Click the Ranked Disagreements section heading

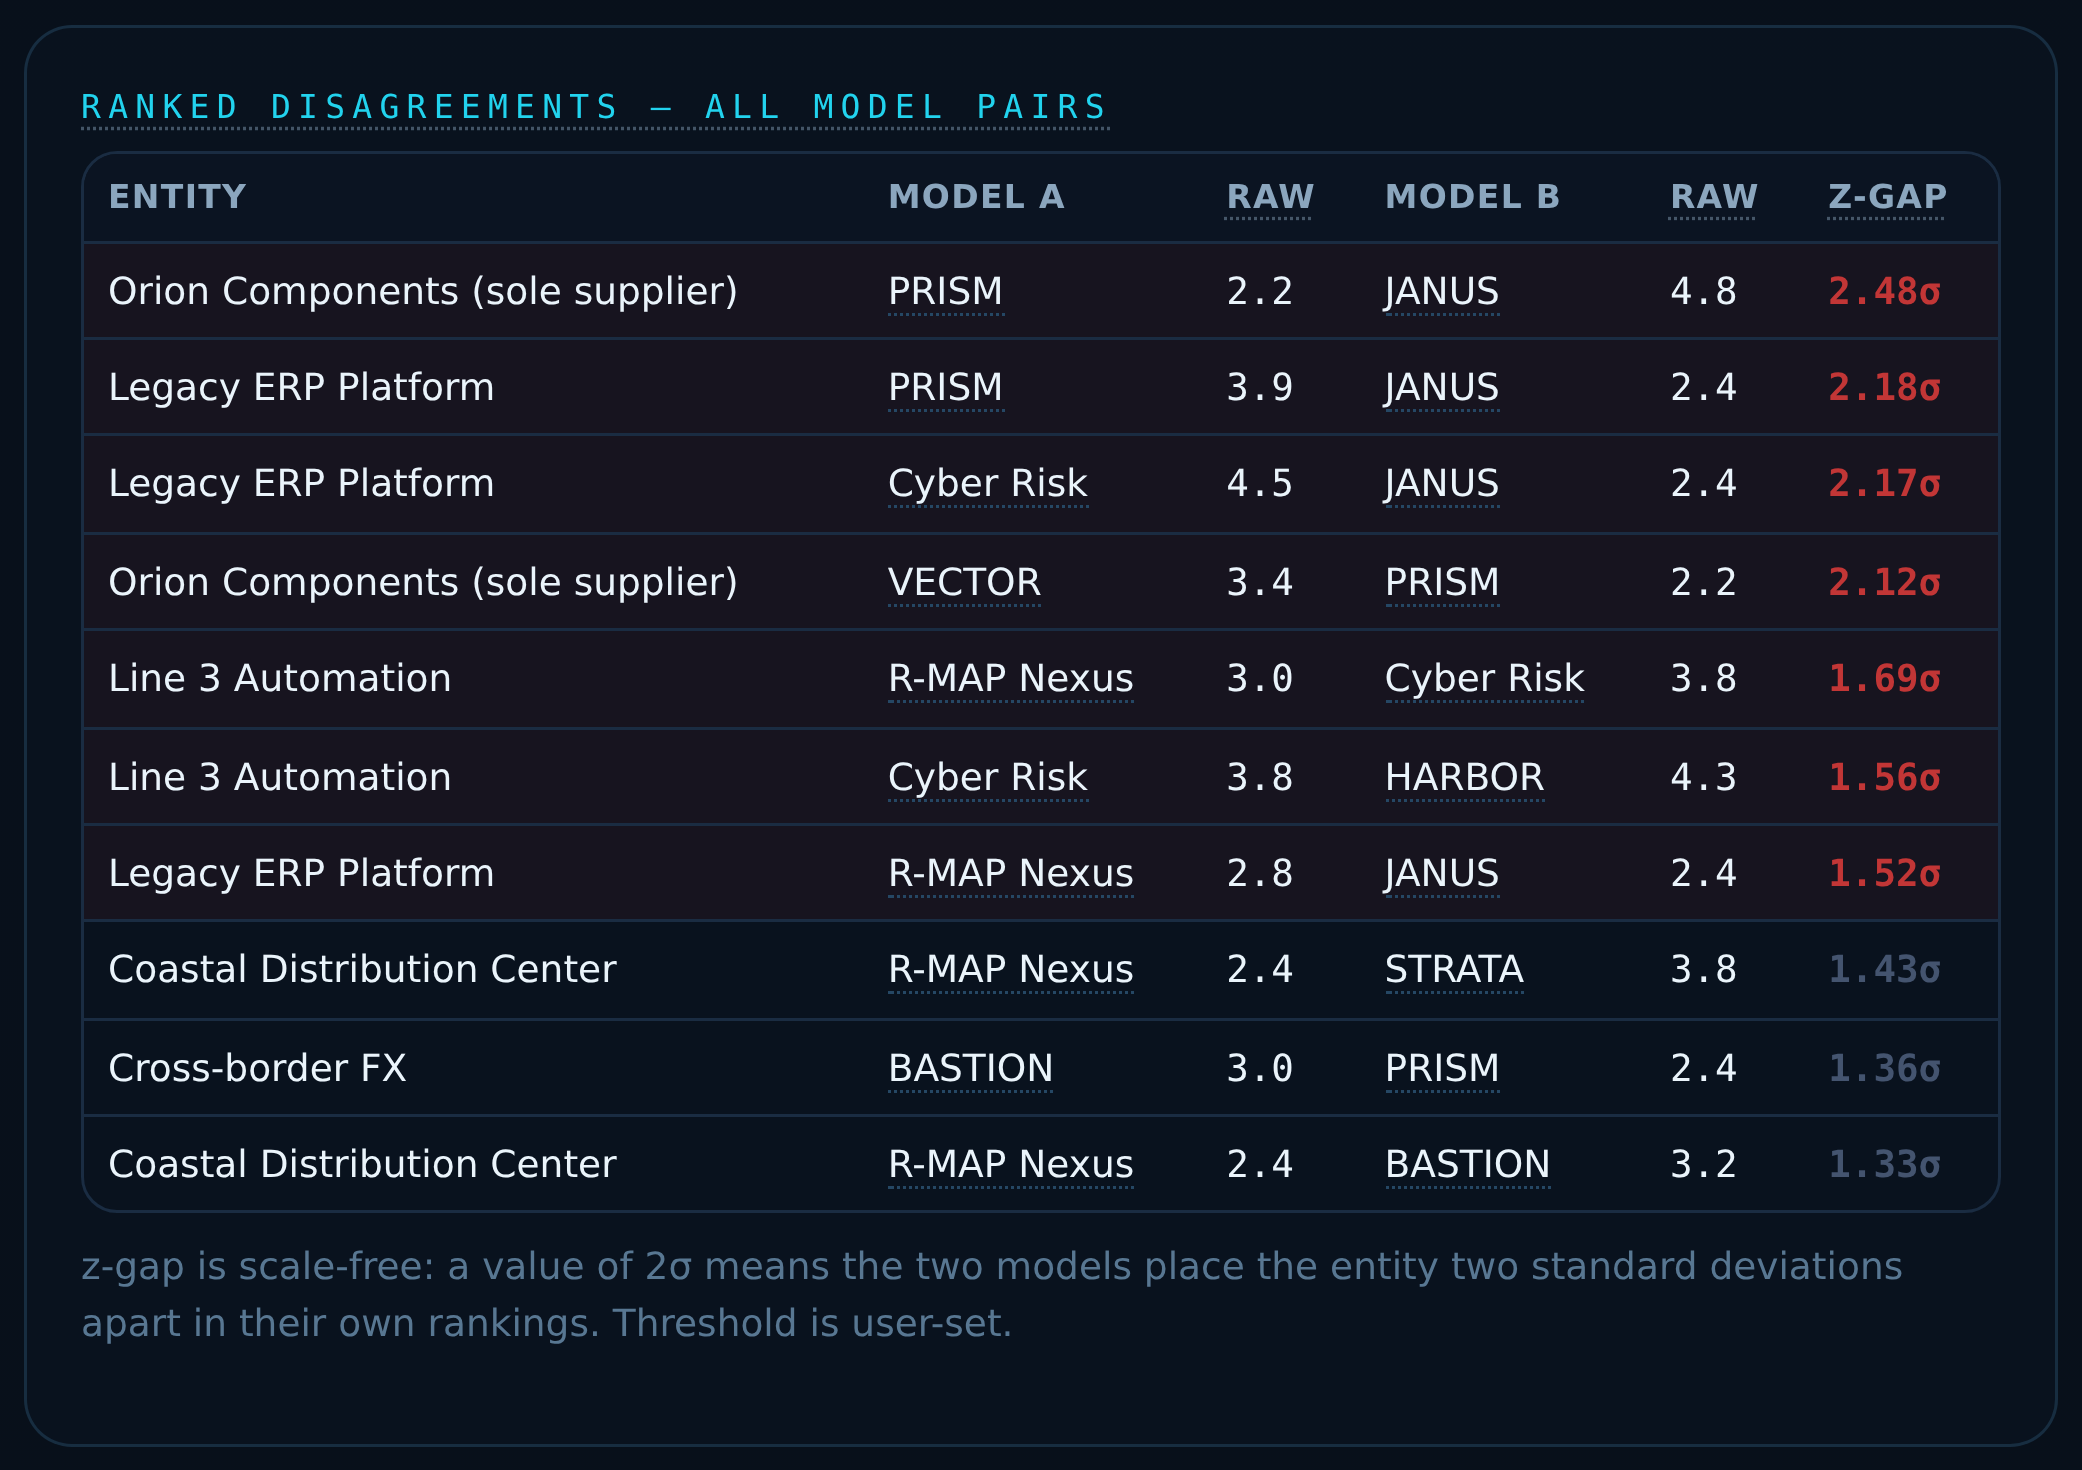pyautogui.click(x=595, y=107)
